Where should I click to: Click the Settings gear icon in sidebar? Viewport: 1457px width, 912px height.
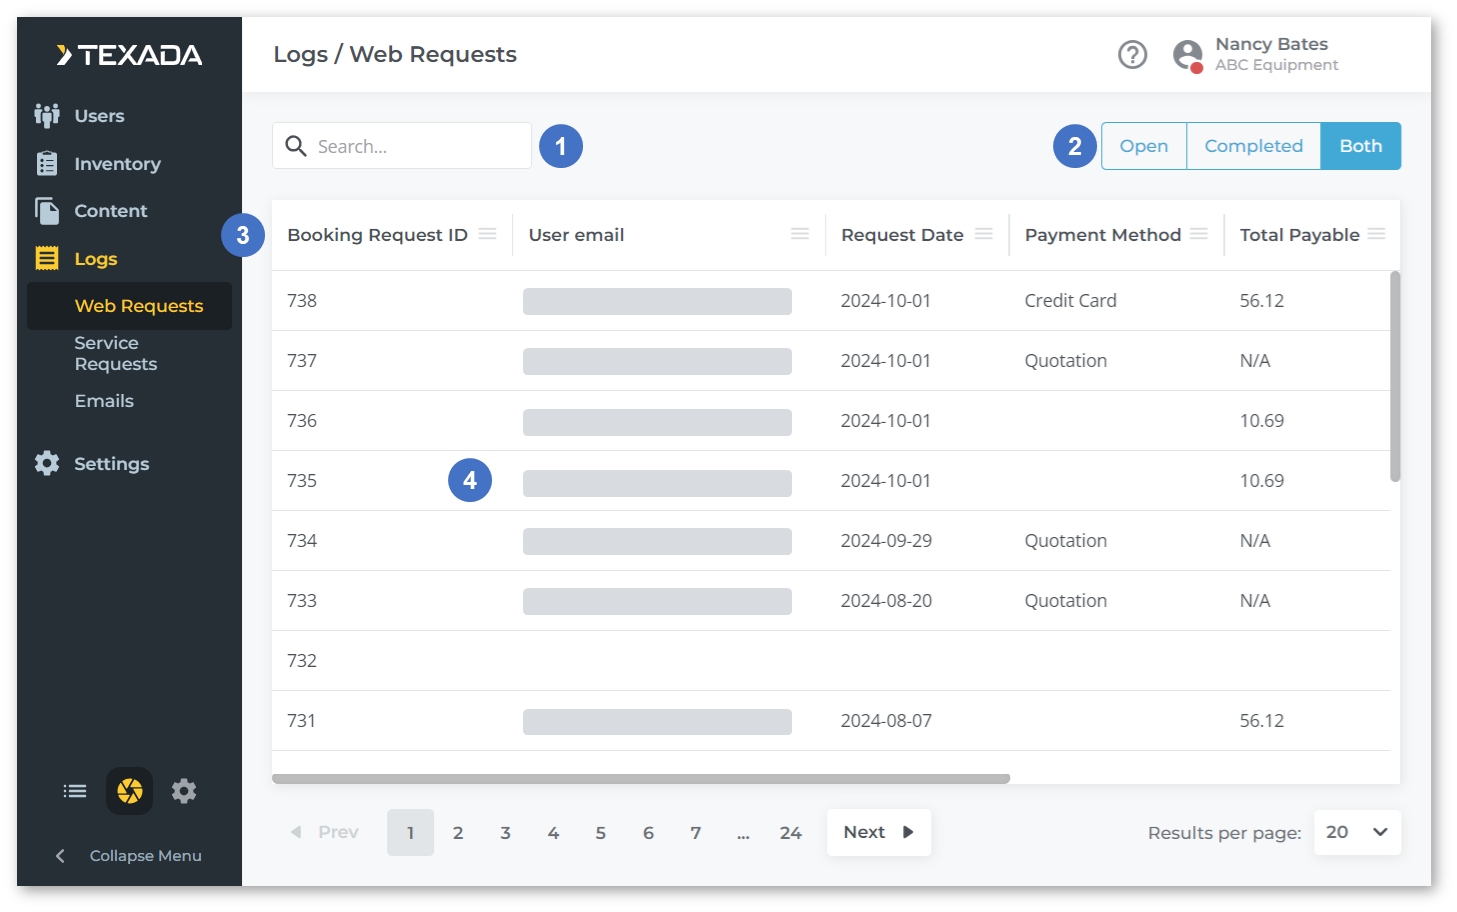tap(47, 463)
